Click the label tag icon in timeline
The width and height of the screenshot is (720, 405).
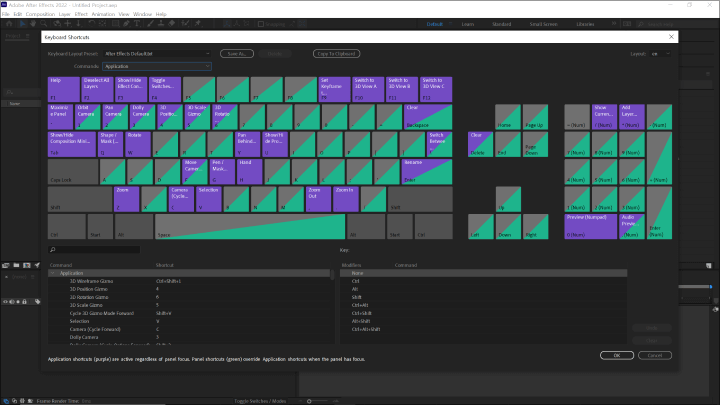38,302
